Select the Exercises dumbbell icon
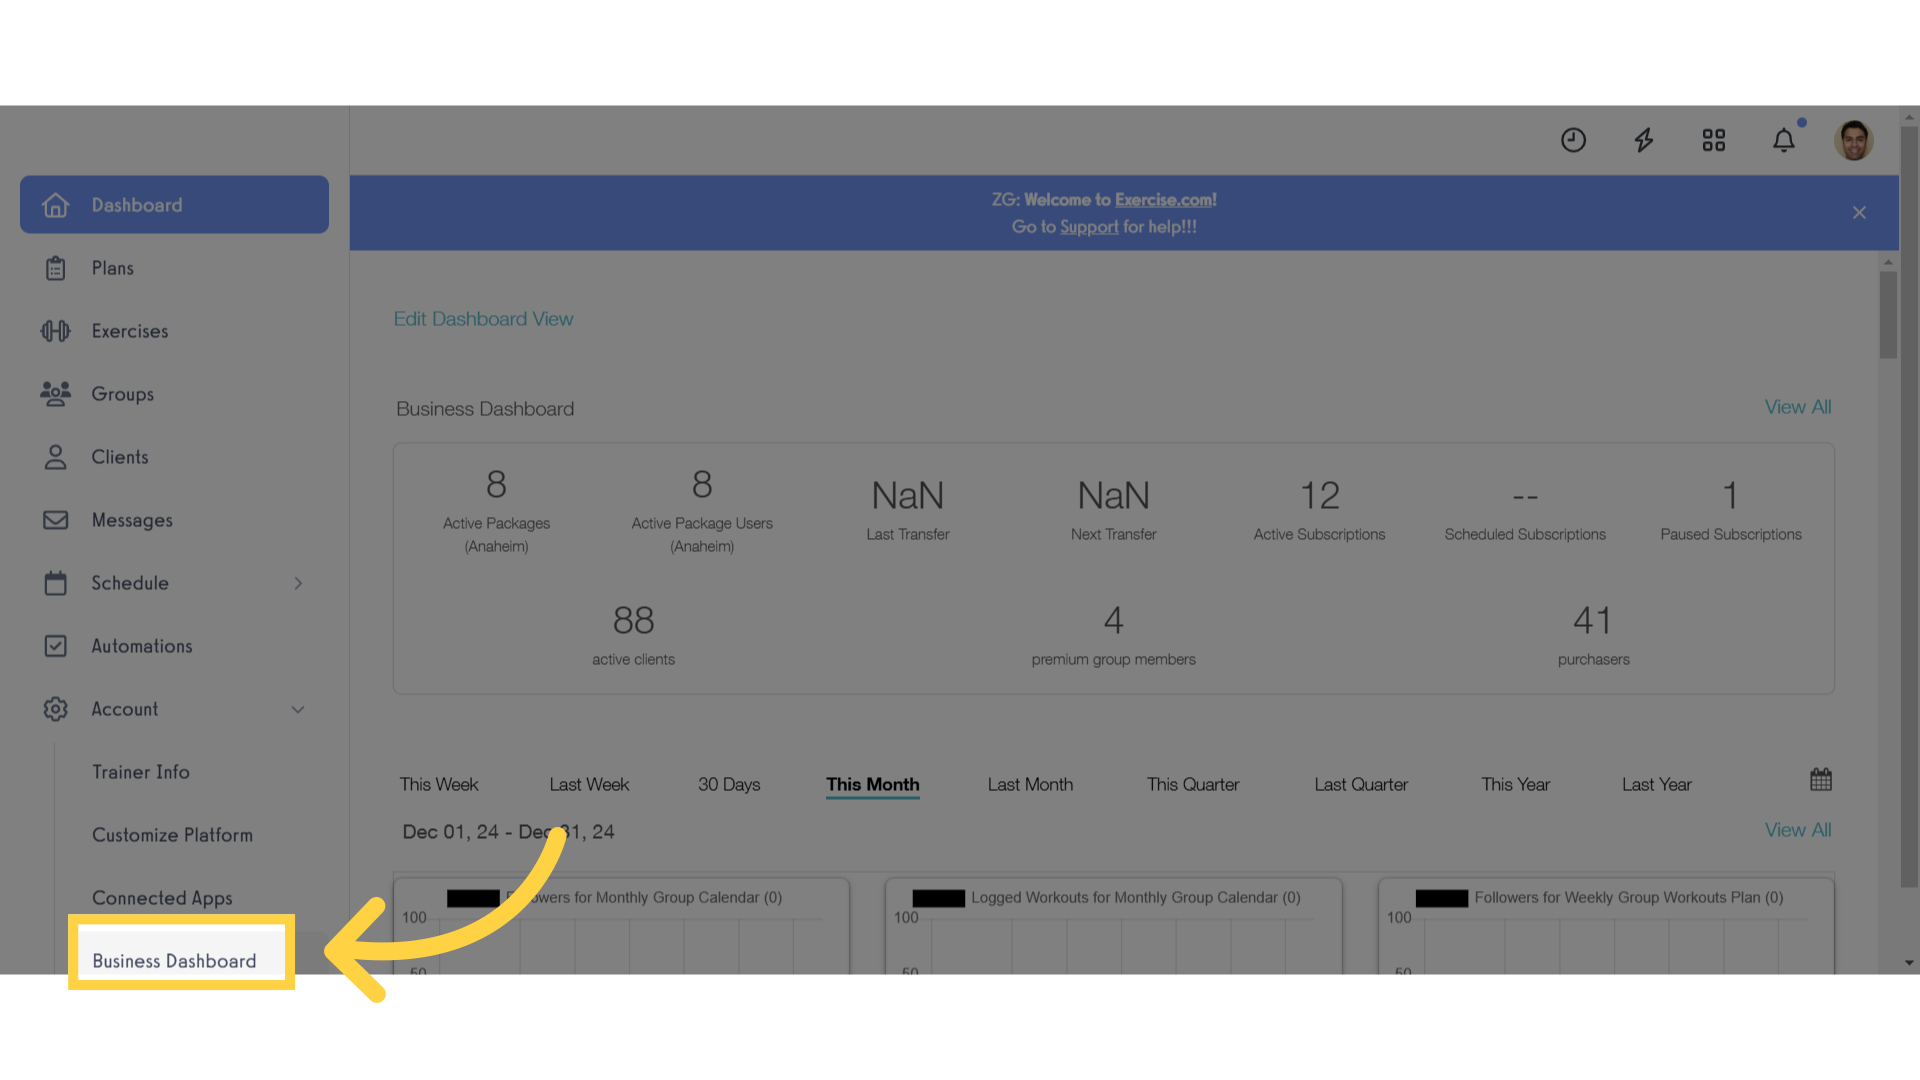Screen dimensions: 1920x1080 coord(54,330)
